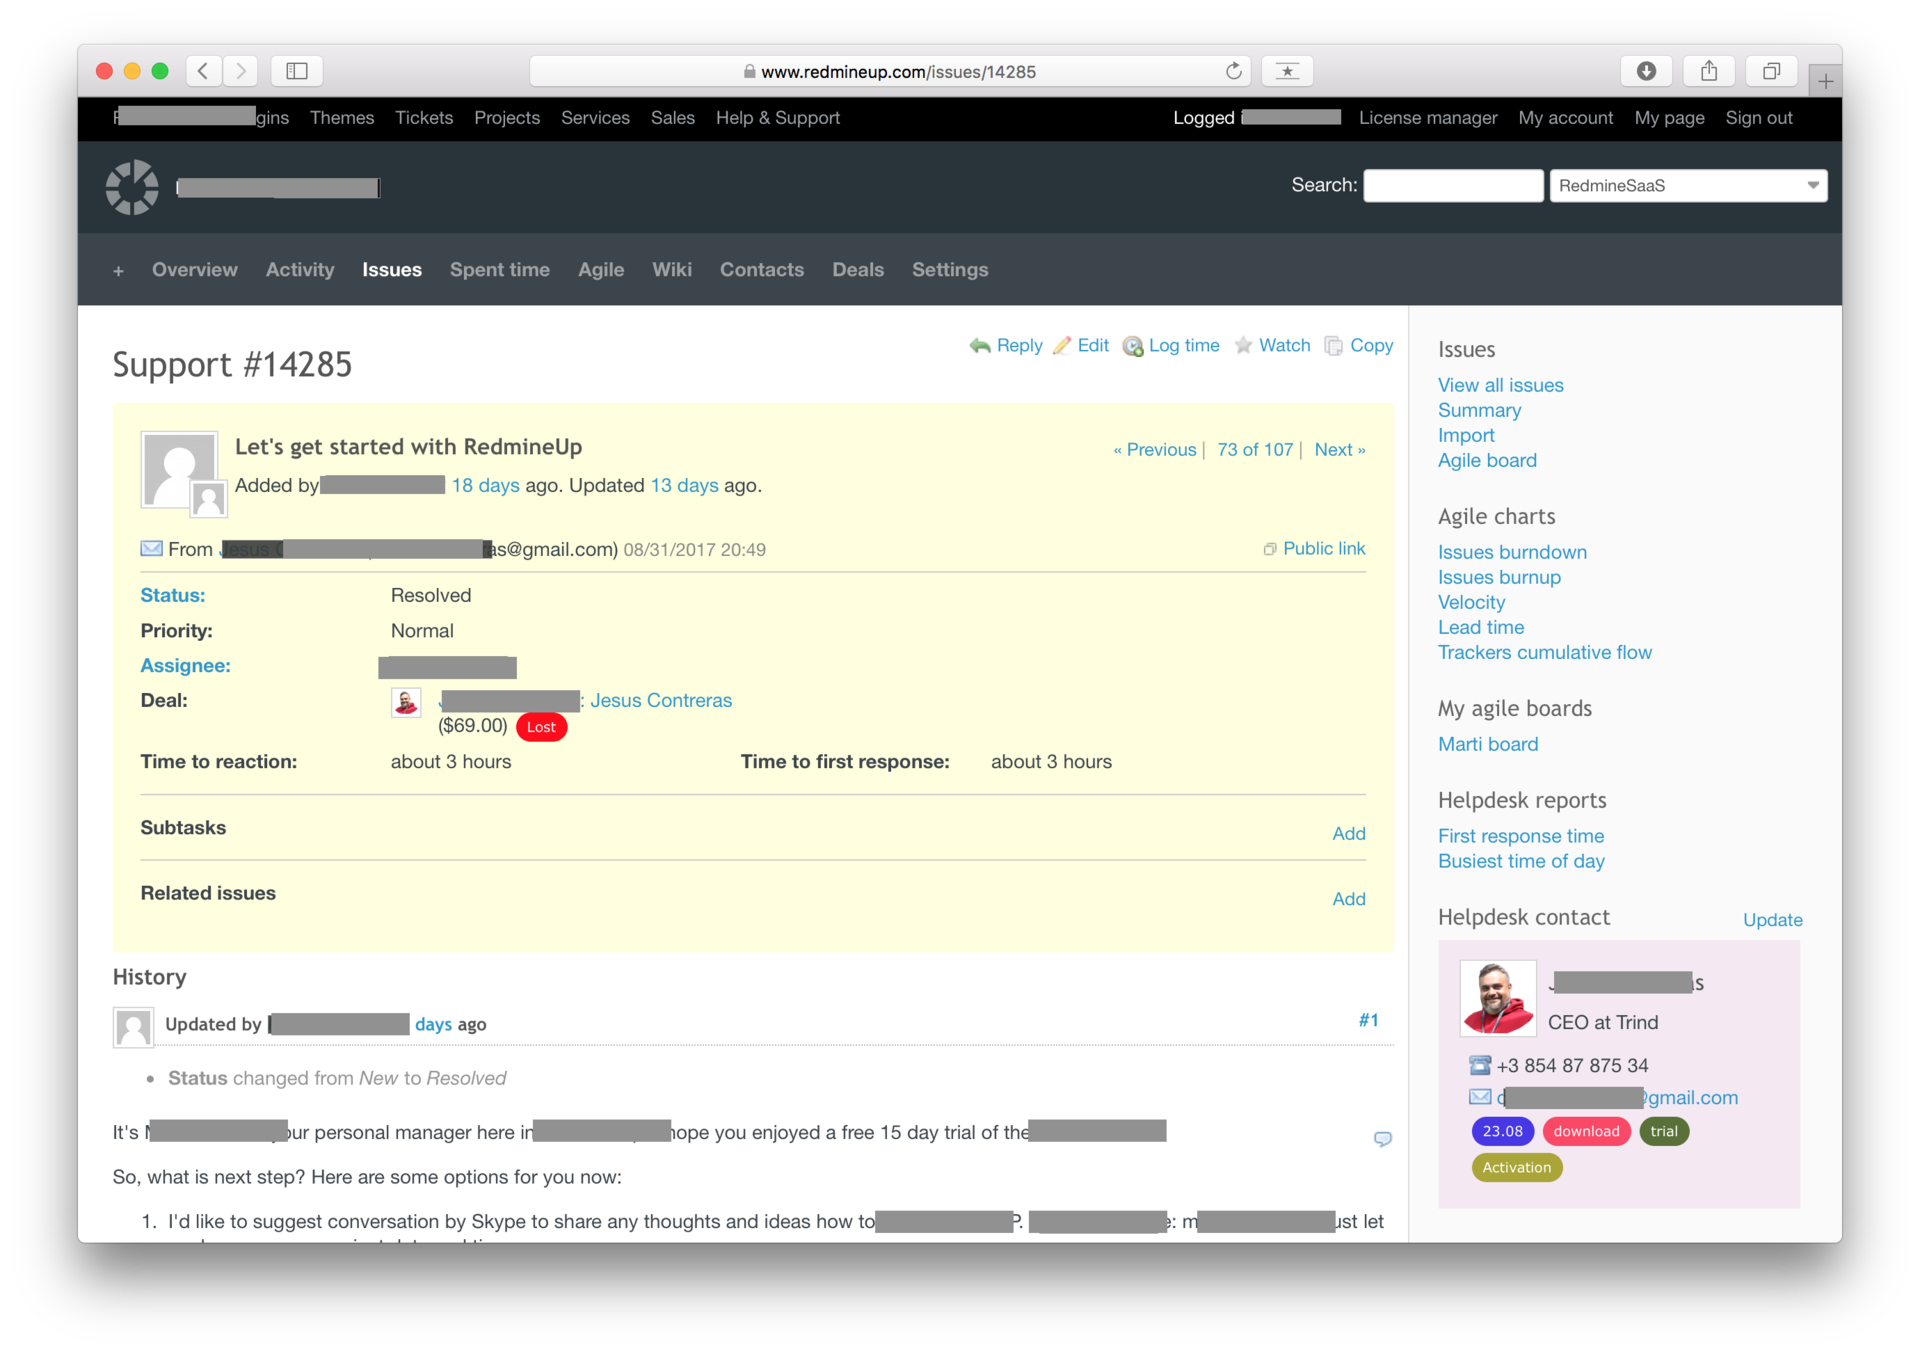Click the quote comment bubble icon
The image size is (1920, 1354).
click(1382, 1139)
